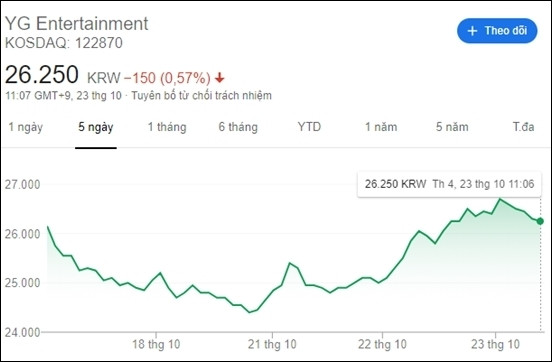Select the T.đa maximum range tab
552x362 pixels.
coord(523,127)
